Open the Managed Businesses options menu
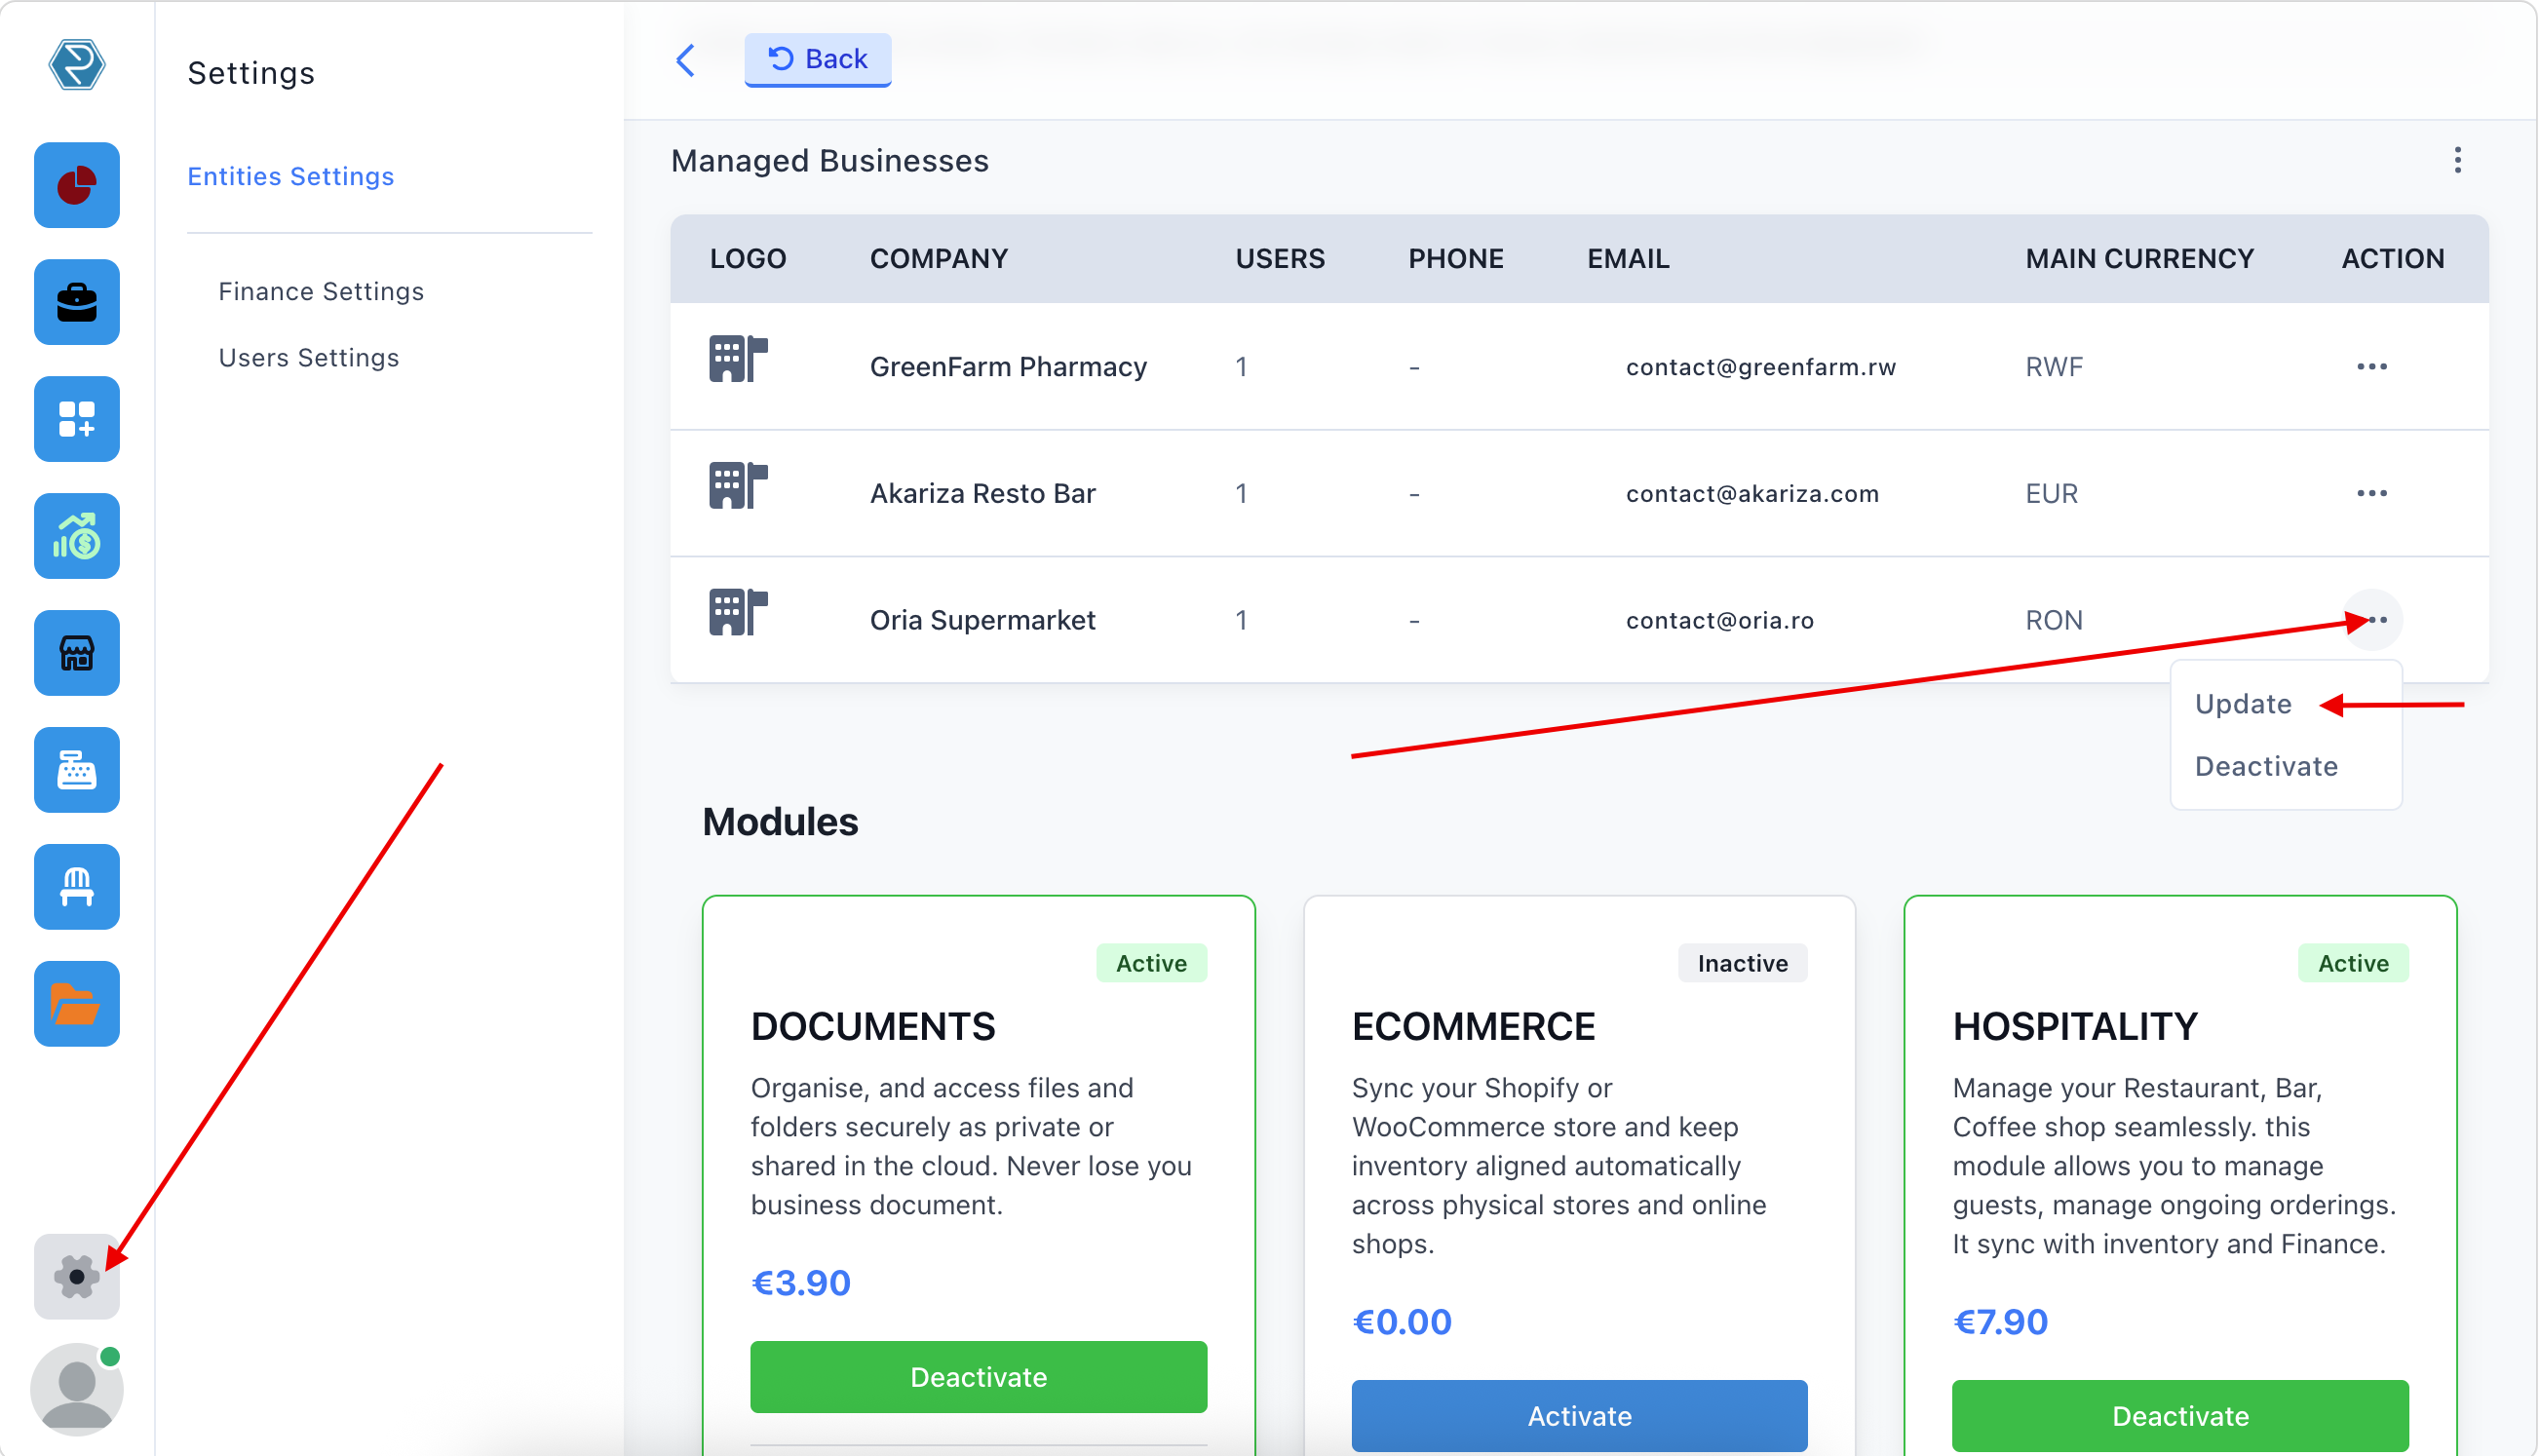 point(2458,160)
